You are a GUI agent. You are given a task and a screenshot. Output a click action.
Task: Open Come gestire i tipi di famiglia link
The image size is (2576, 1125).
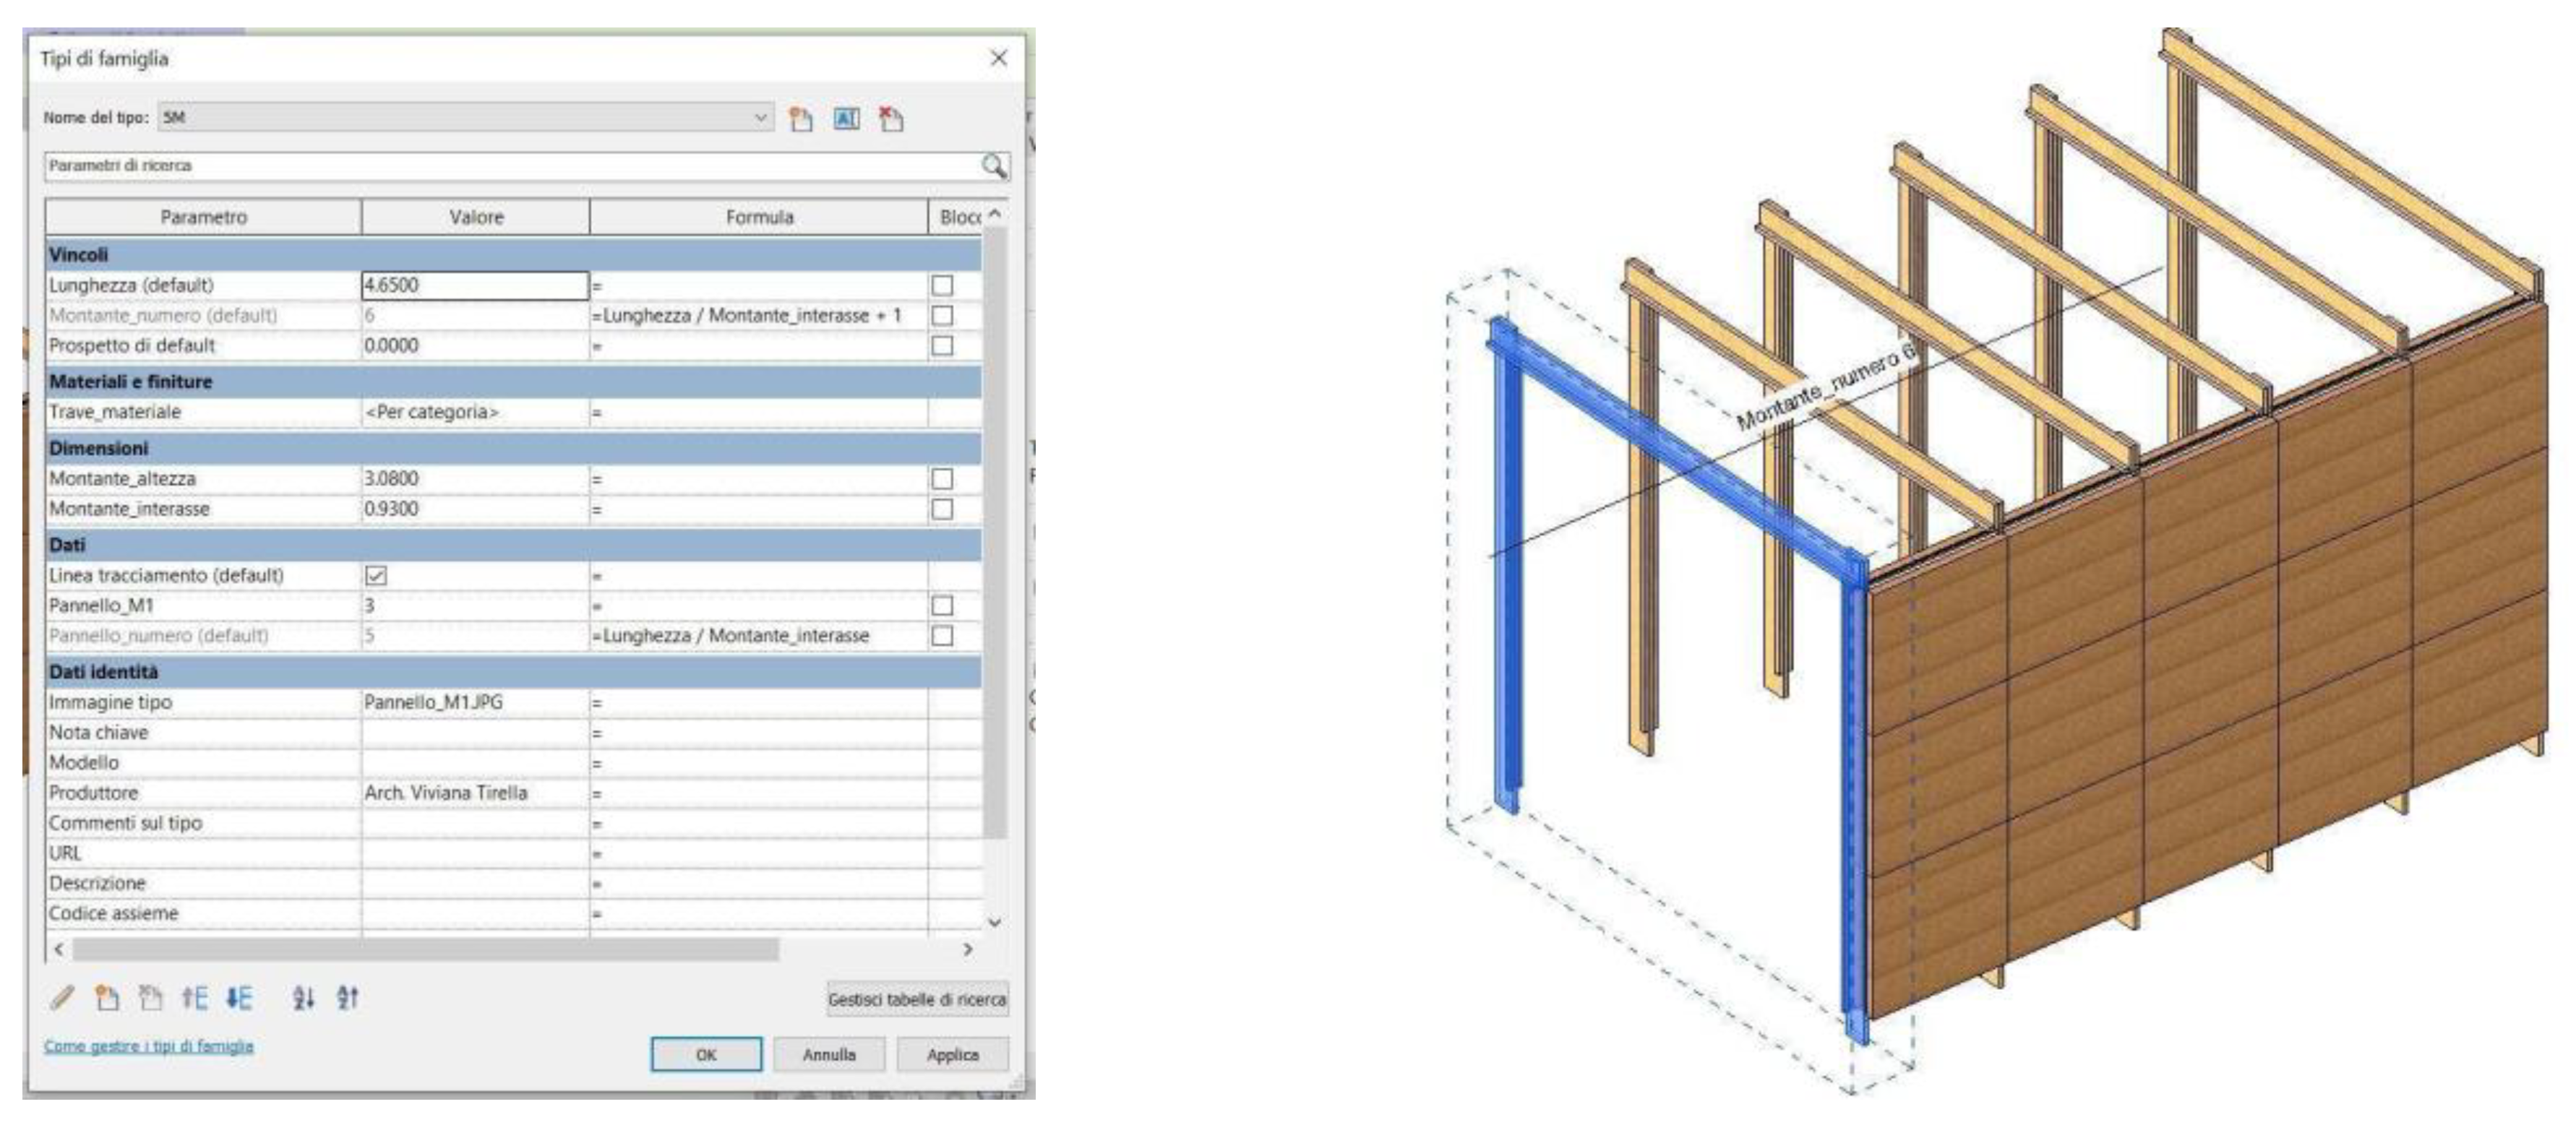tap(149, 1046)
